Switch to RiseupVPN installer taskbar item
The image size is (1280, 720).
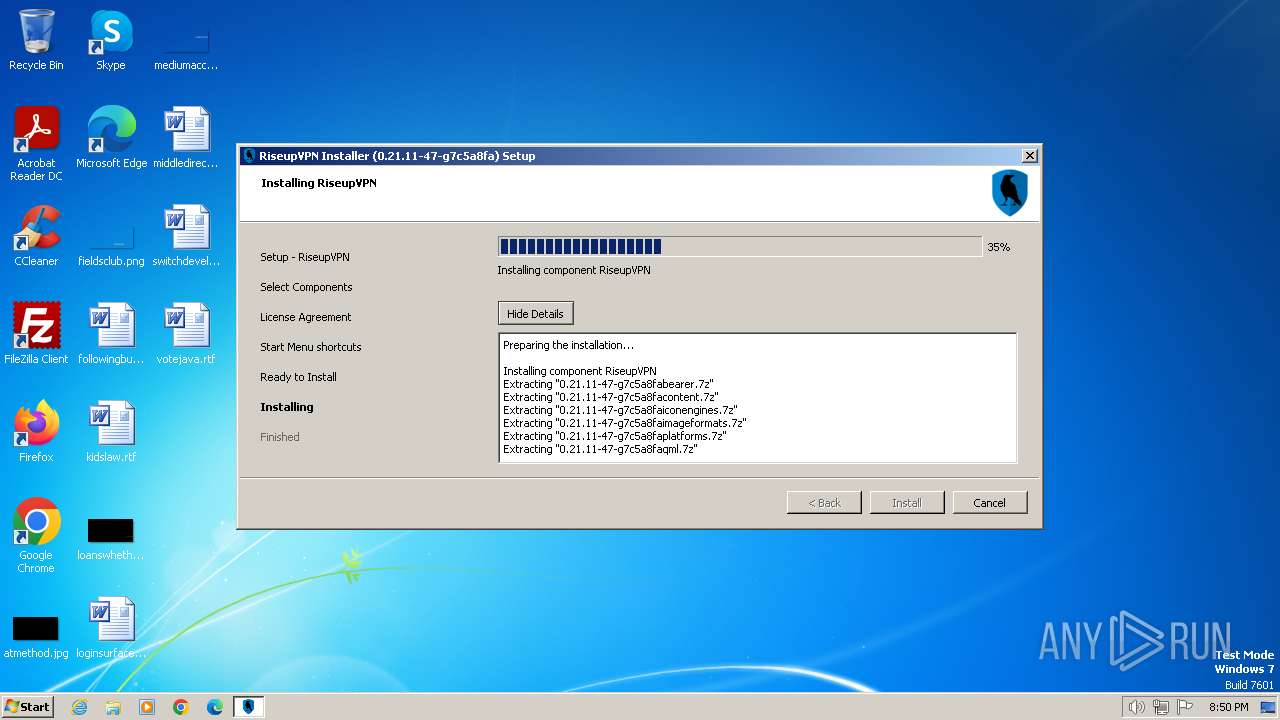249,707
